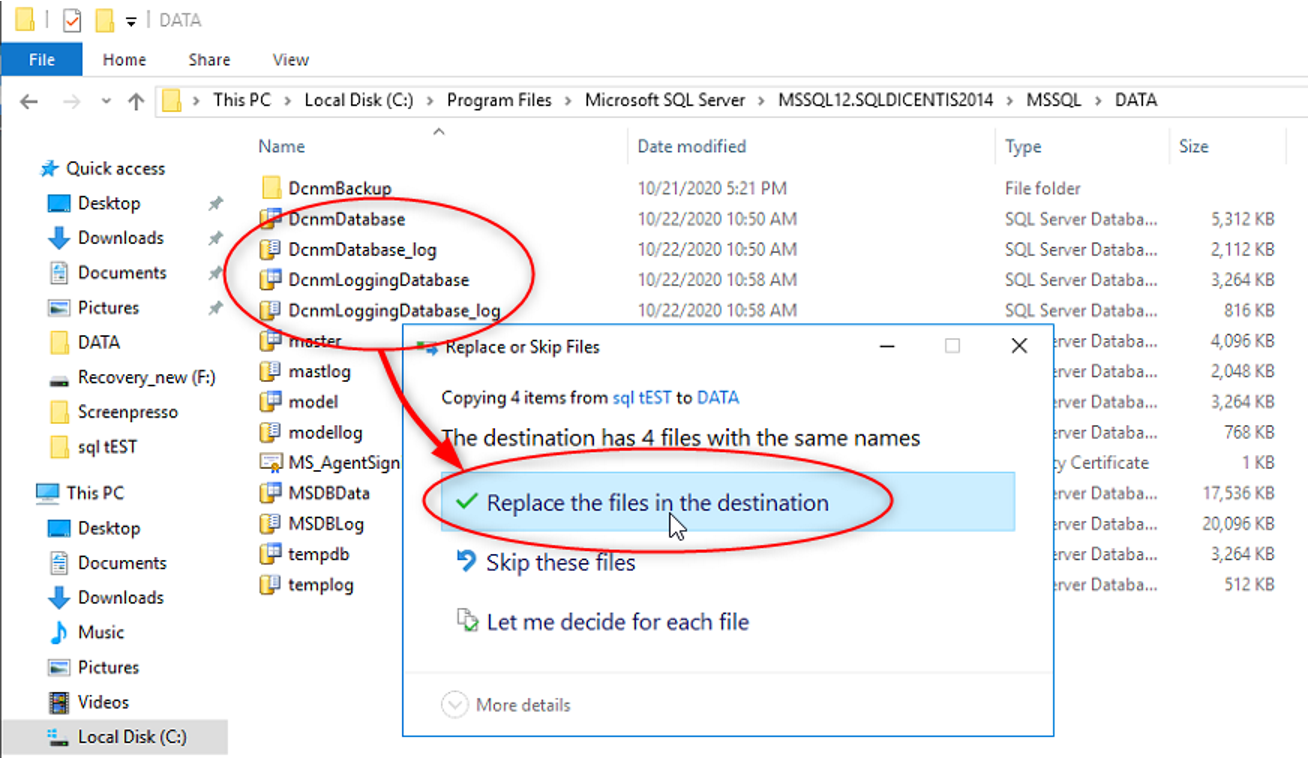1308x758 pixels.
Task: Open Recovery_new (F:) drive in sidebar
Action: click(x=146, y=377)
